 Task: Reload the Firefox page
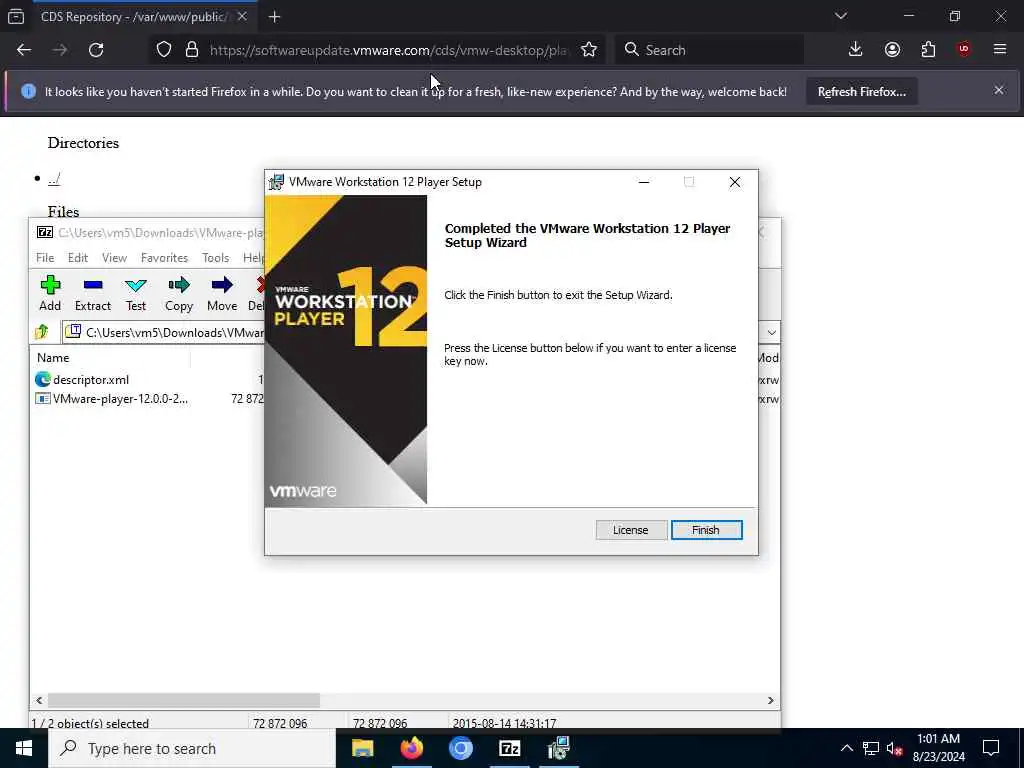coord(96,50)
